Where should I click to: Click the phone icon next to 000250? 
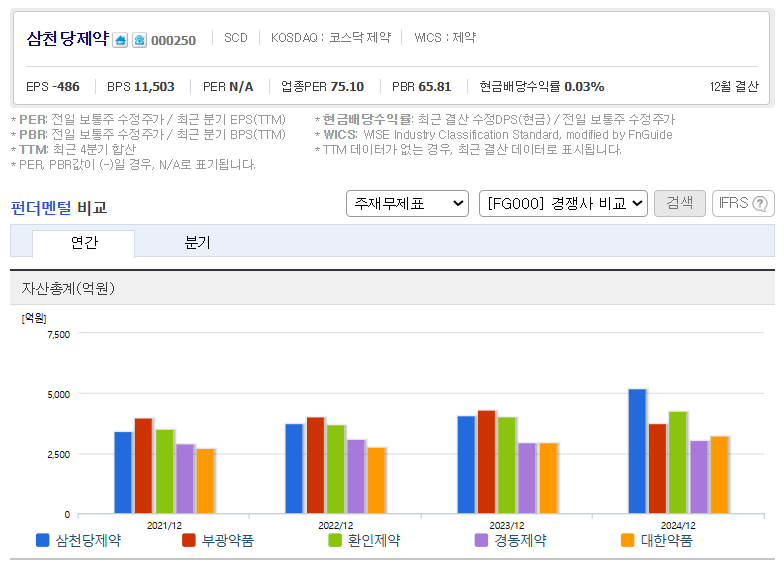(140, 40)
